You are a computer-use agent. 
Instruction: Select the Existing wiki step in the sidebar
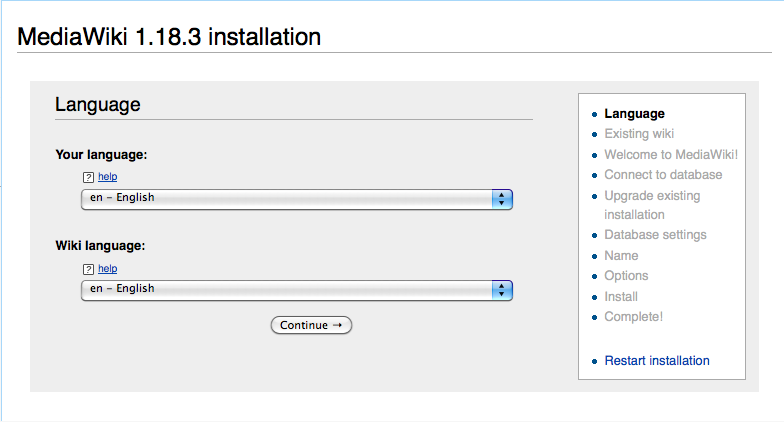click(639, 134)
